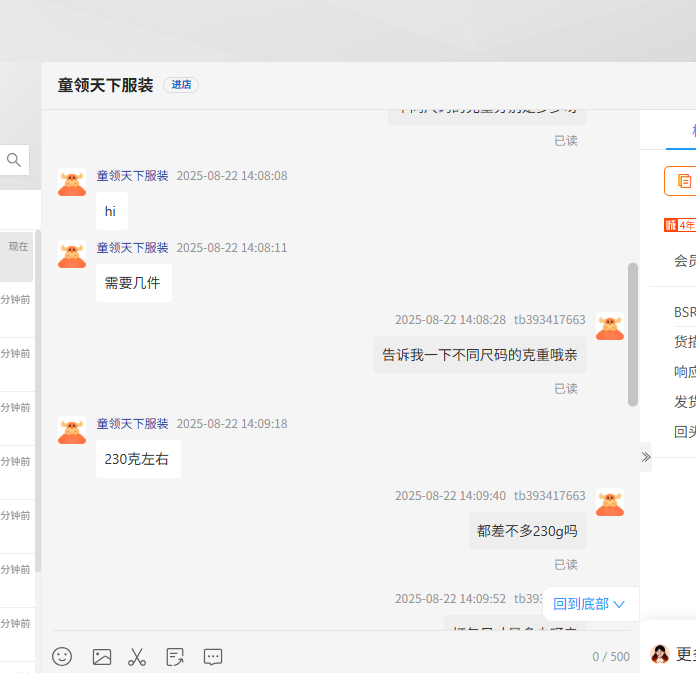
Task: Click the message bubble 需要几件
Action: point(133,283)
